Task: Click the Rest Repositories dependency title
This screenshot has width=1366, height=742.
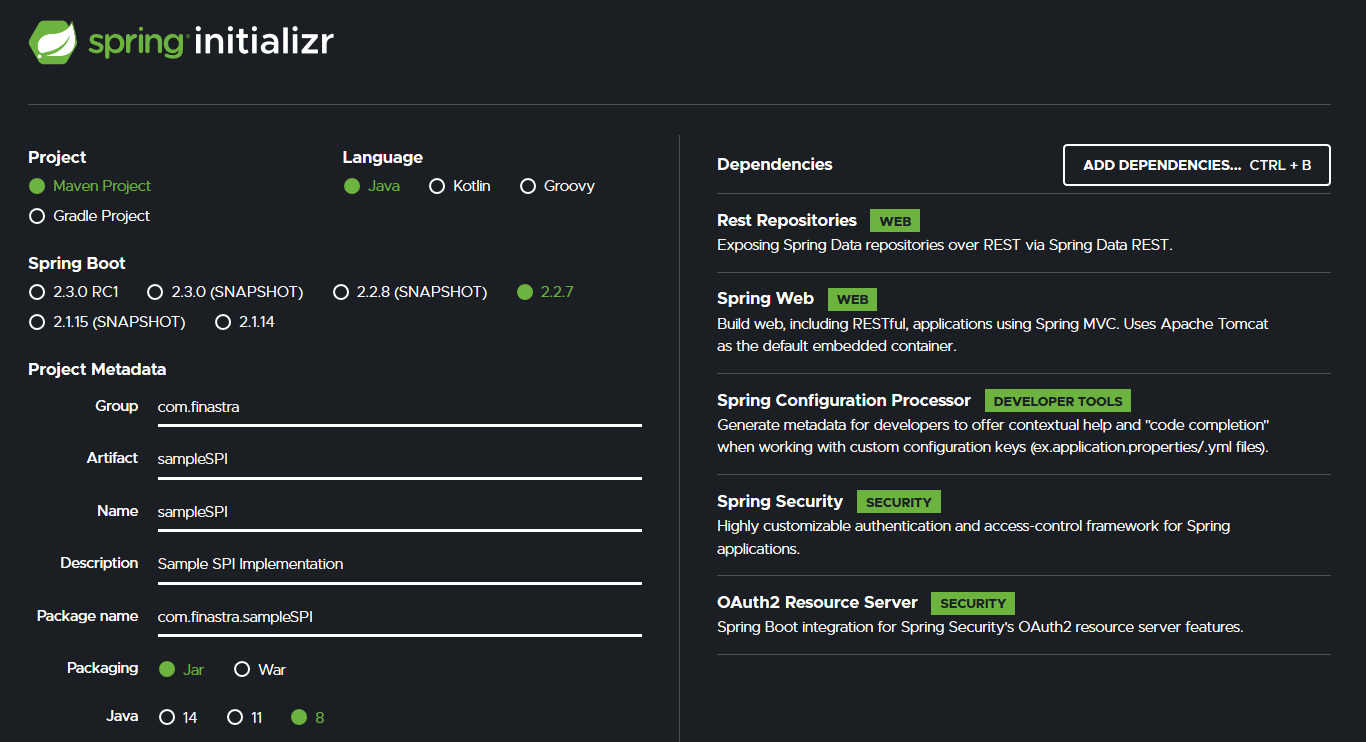Action: pos(787,220)
